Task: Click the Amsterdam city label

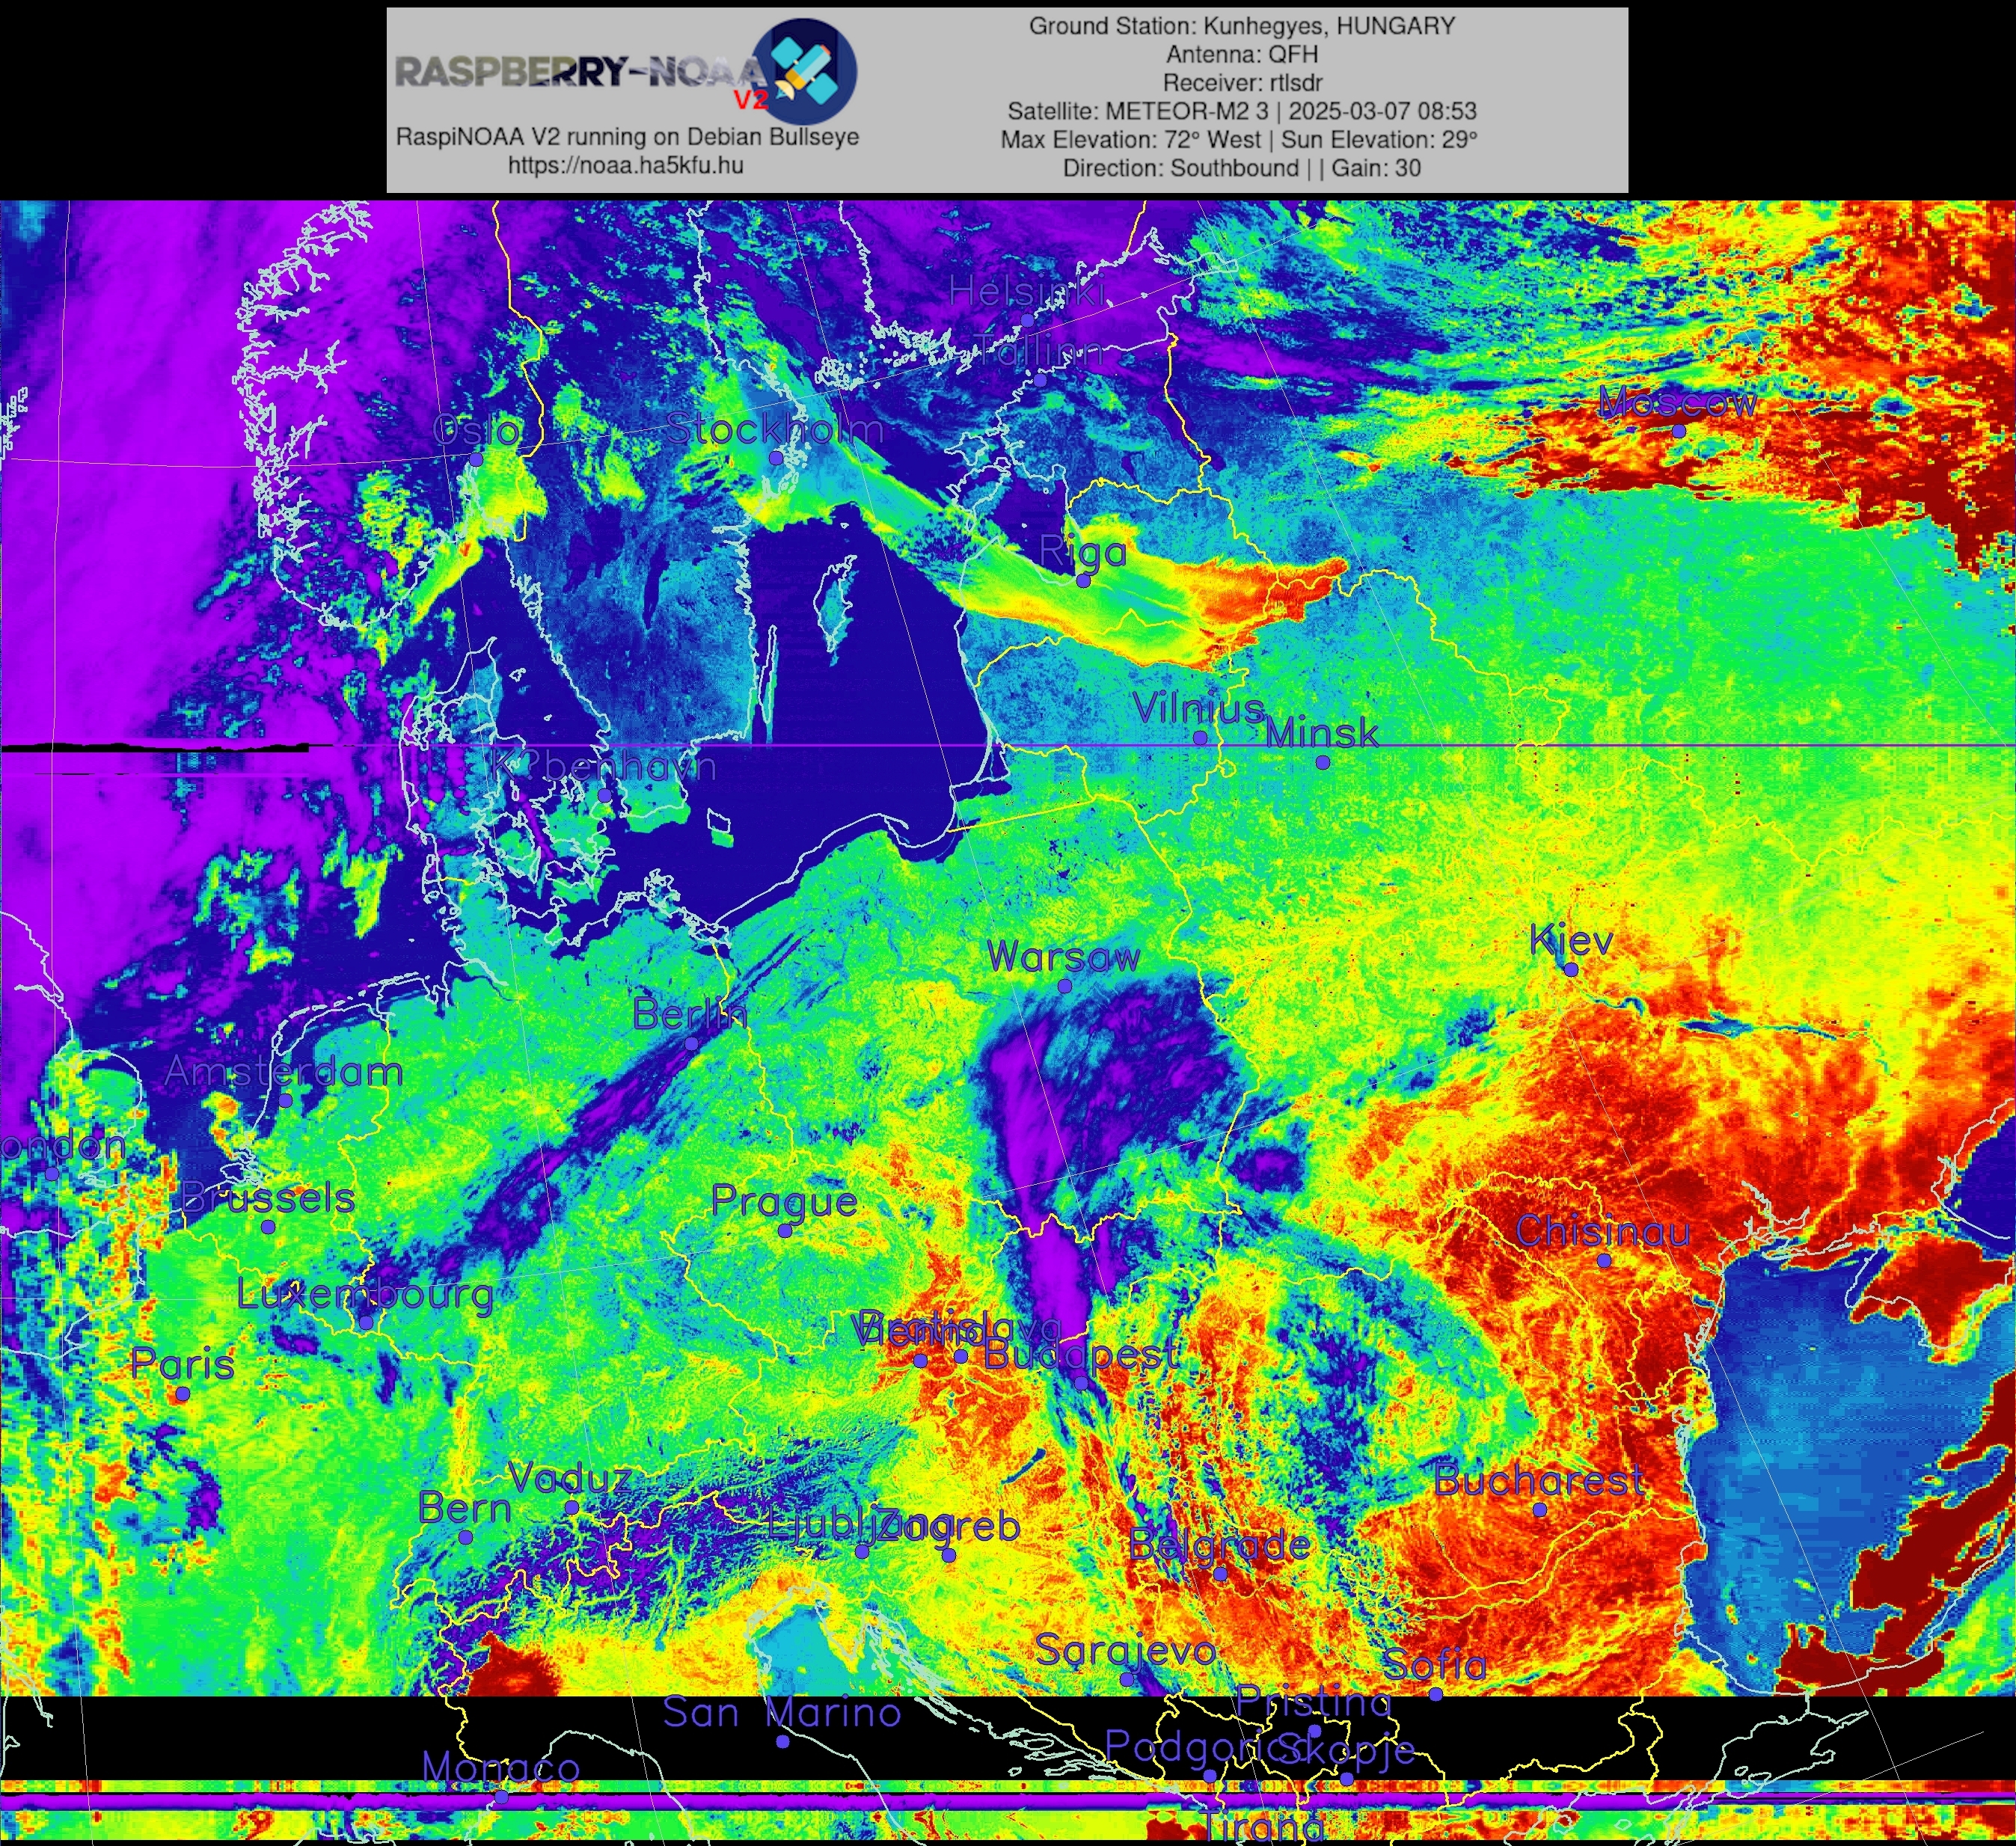Action: click(284, 1072)
